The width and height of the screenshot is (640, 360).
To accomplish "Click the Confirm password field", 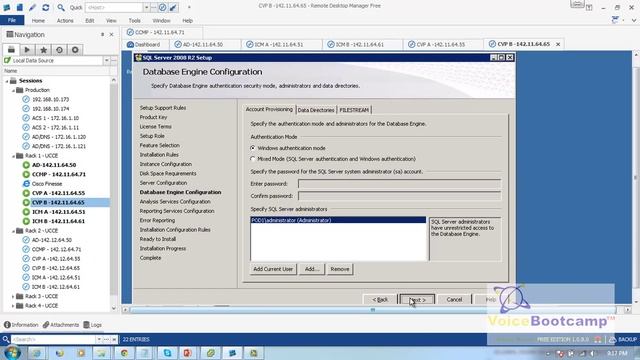I will pyautogui.click(x=399, y=196).
